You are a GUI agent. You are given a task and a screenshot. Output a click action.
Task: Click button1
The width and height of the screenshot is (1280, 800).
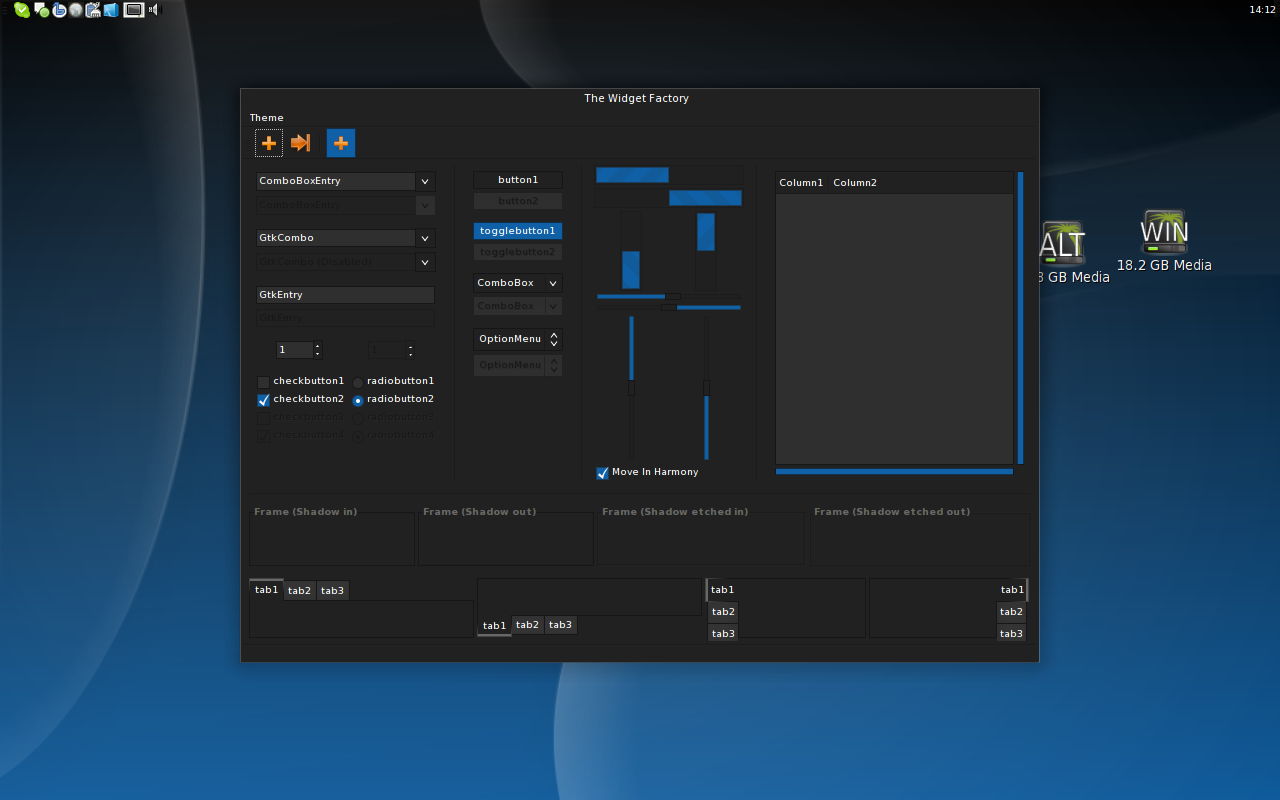pos(518,180)
